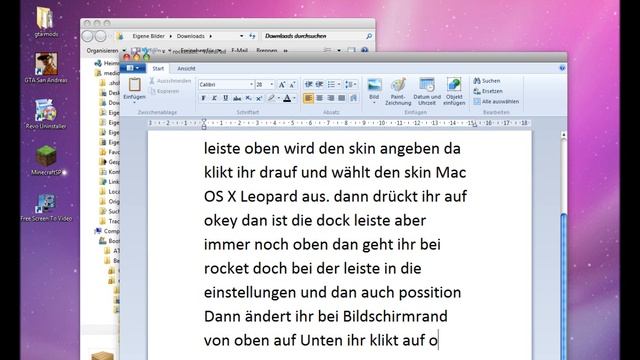Click the refresh icon in Explorer address bar
The image size is (640, 360).
click(x=252, y=36)
